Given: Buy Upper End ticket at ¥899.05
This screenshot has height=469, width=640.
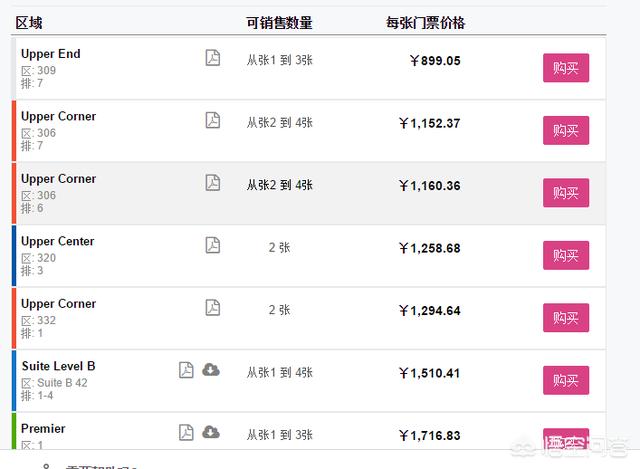Looking at the screenshot, I should pyautogui.click(x=566, y=68).
